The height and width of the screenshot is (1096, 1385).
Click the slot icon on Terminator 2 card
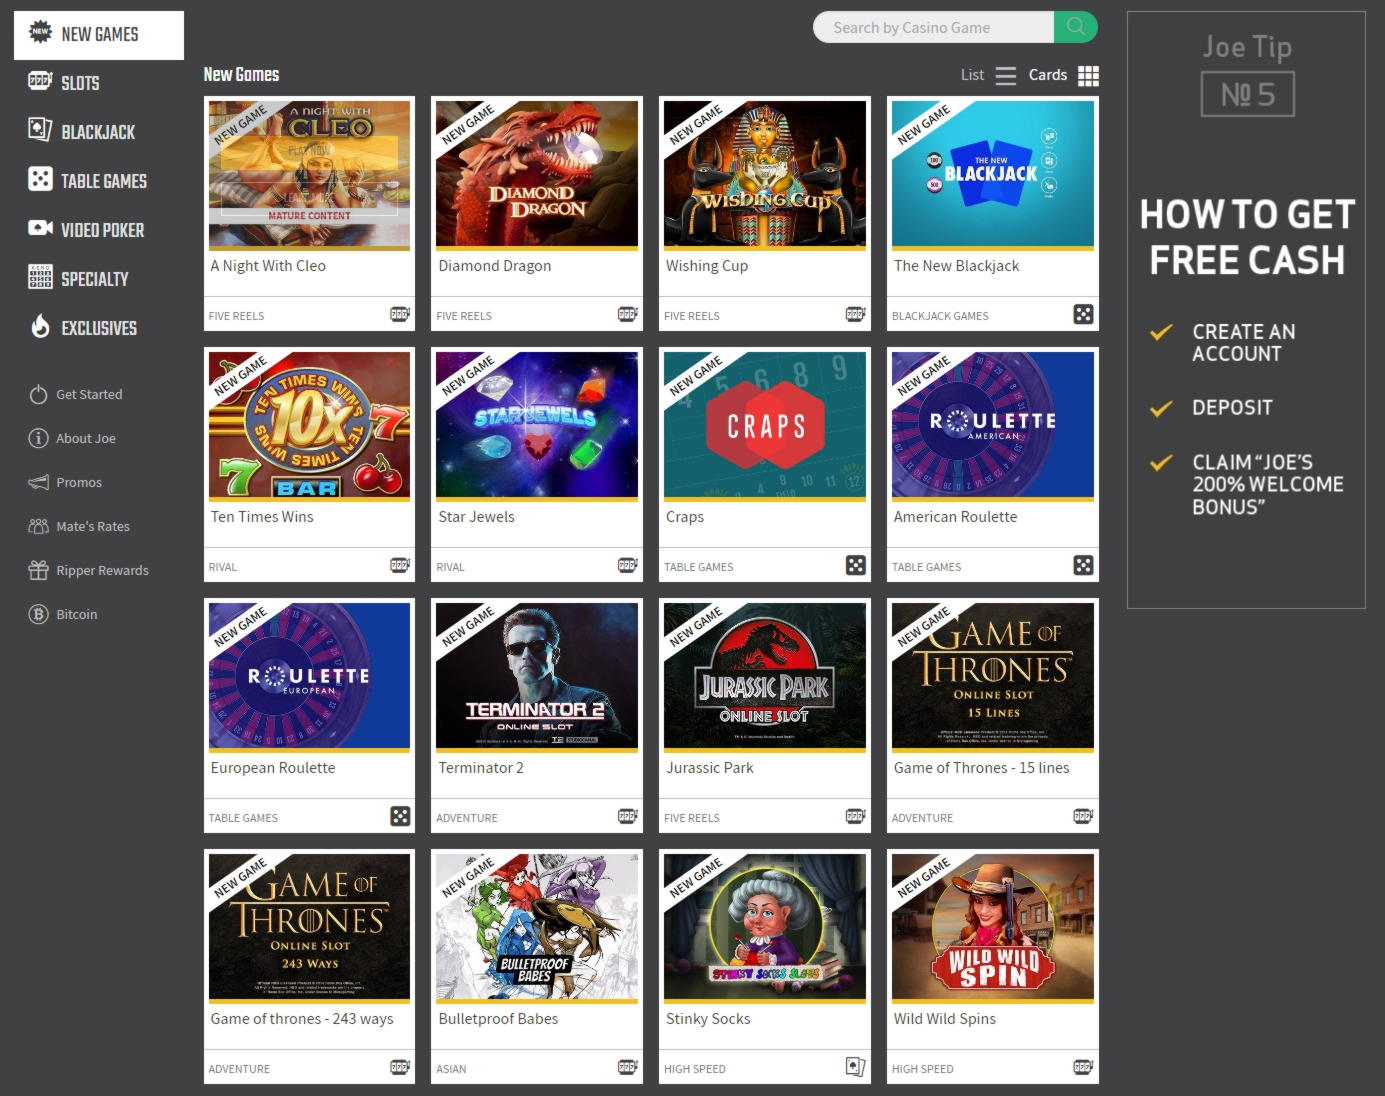(x=628, y=816)
